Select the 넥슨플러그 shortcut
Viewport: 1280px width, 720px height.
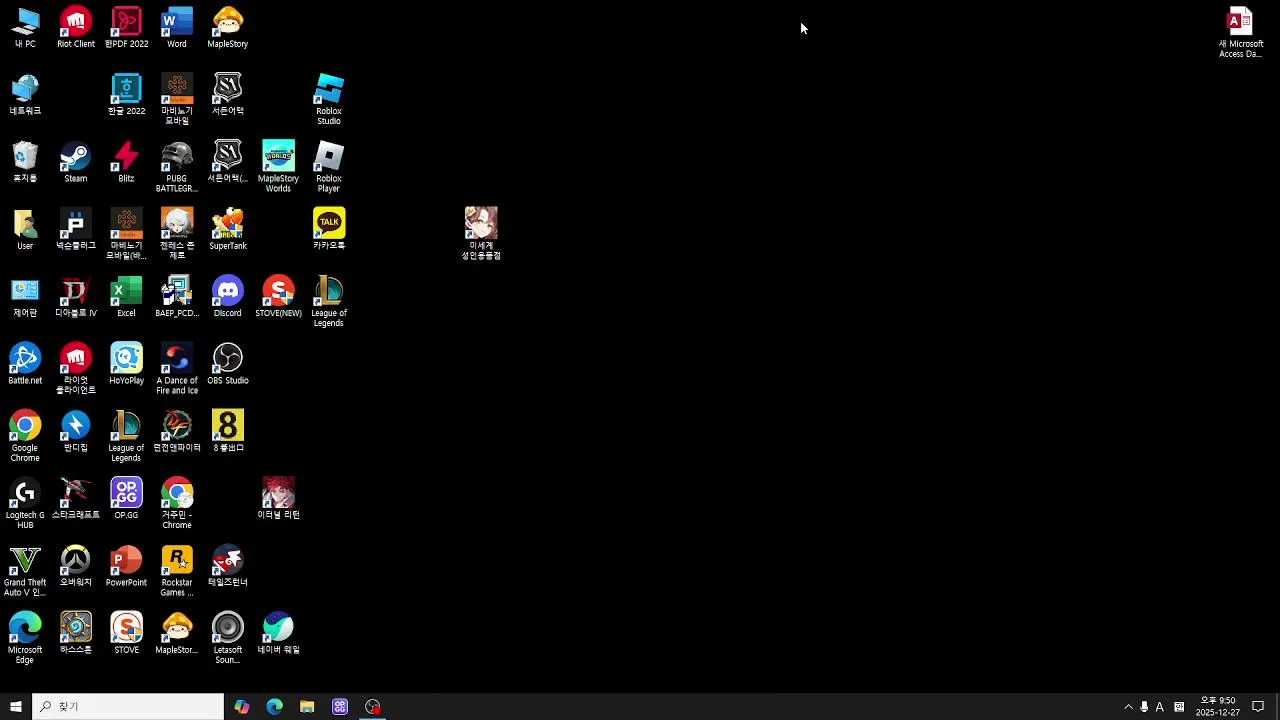[76, 230]
